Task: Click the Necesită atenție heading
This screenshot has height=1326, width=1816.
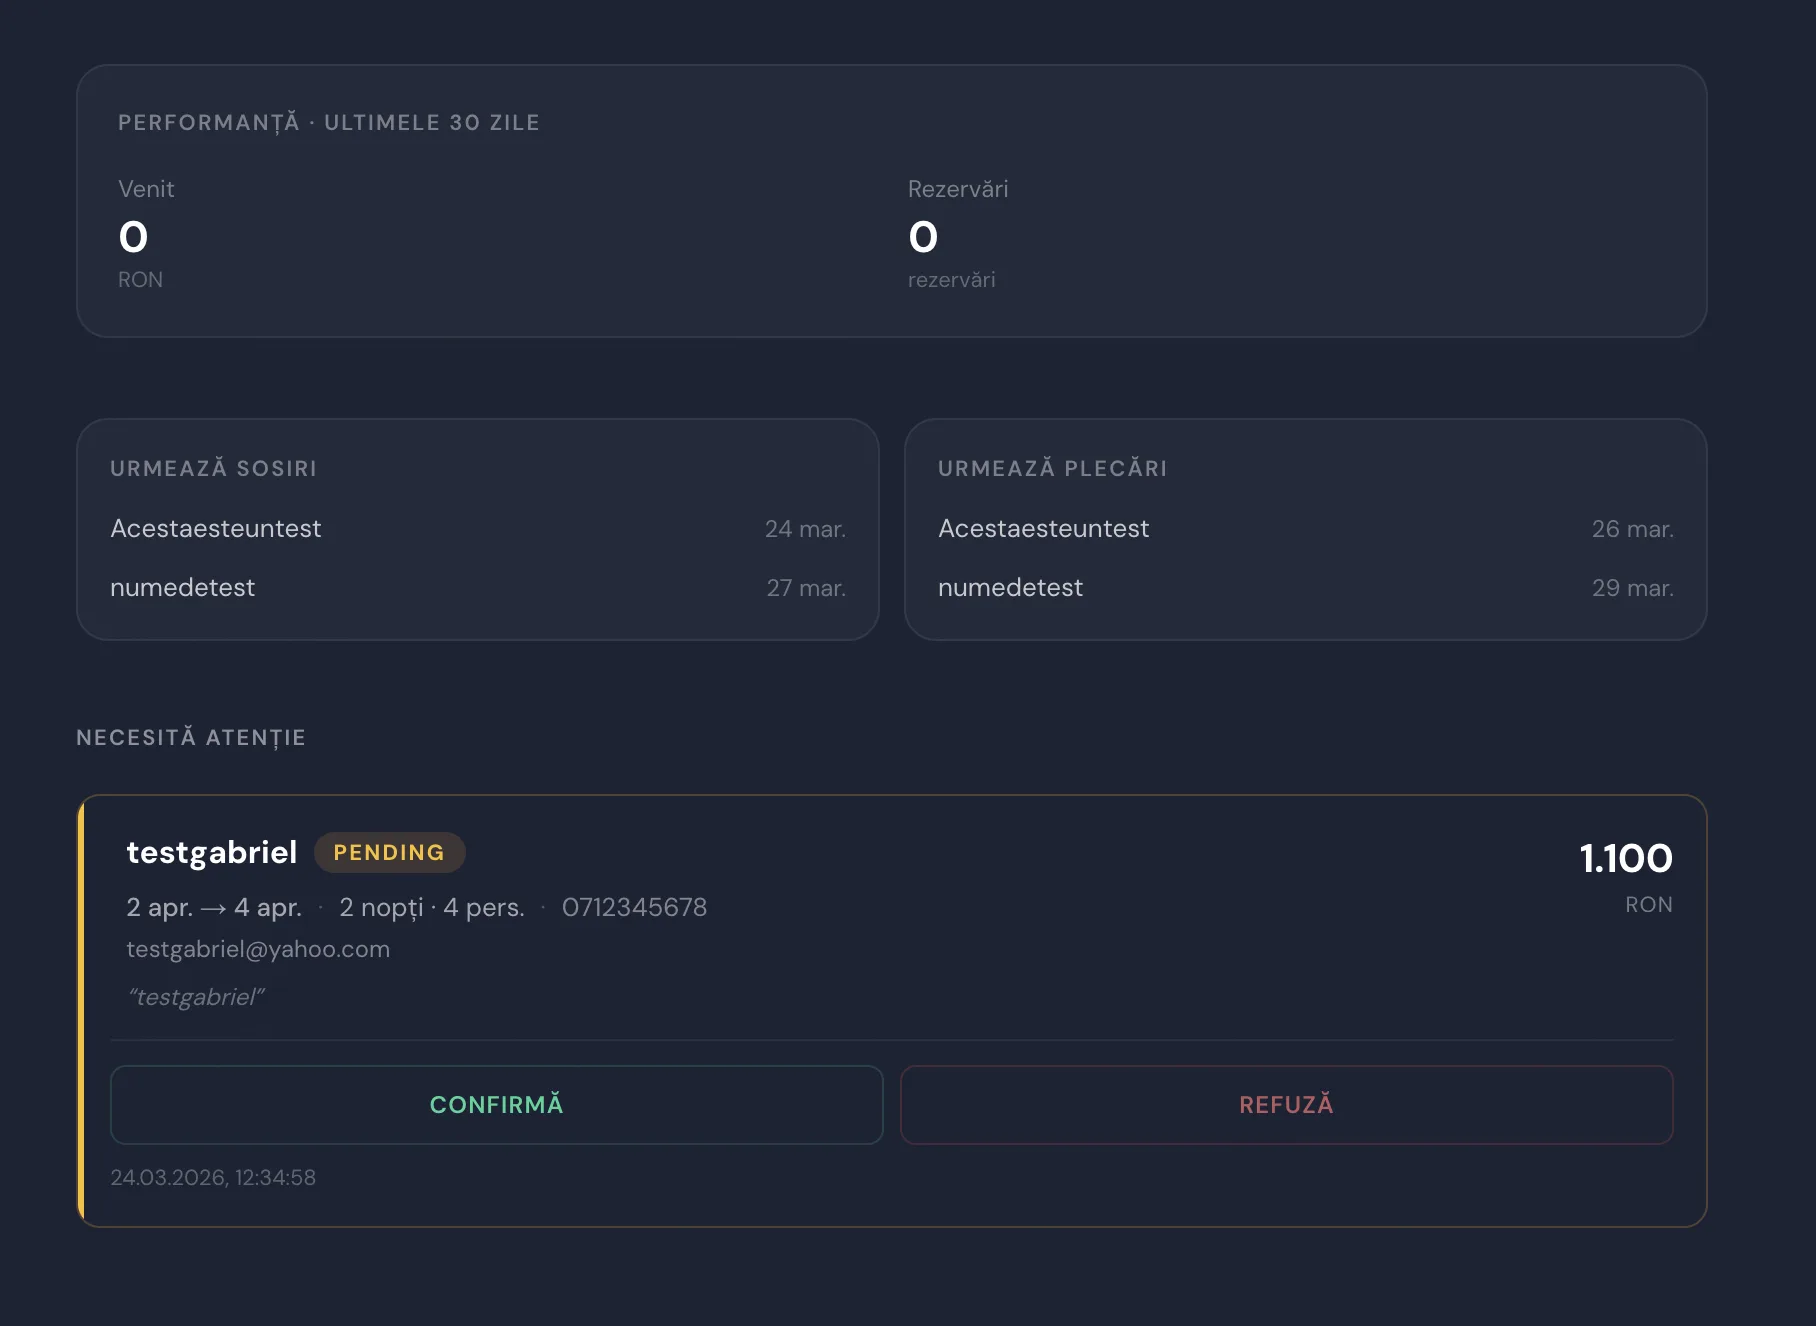Action: pos(191,738)
